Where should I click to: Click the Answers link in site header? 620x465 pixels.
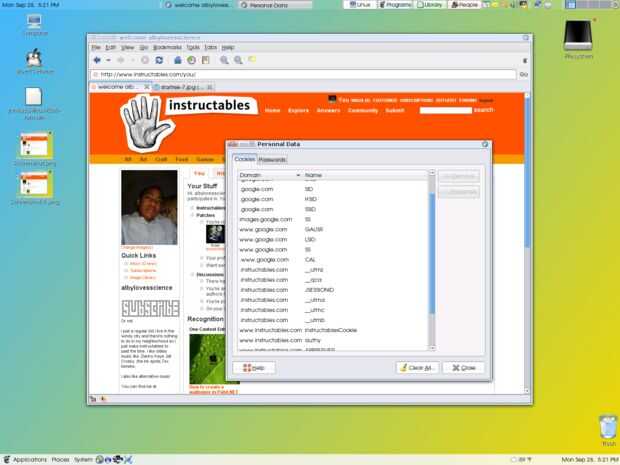[x=328, y=110]
